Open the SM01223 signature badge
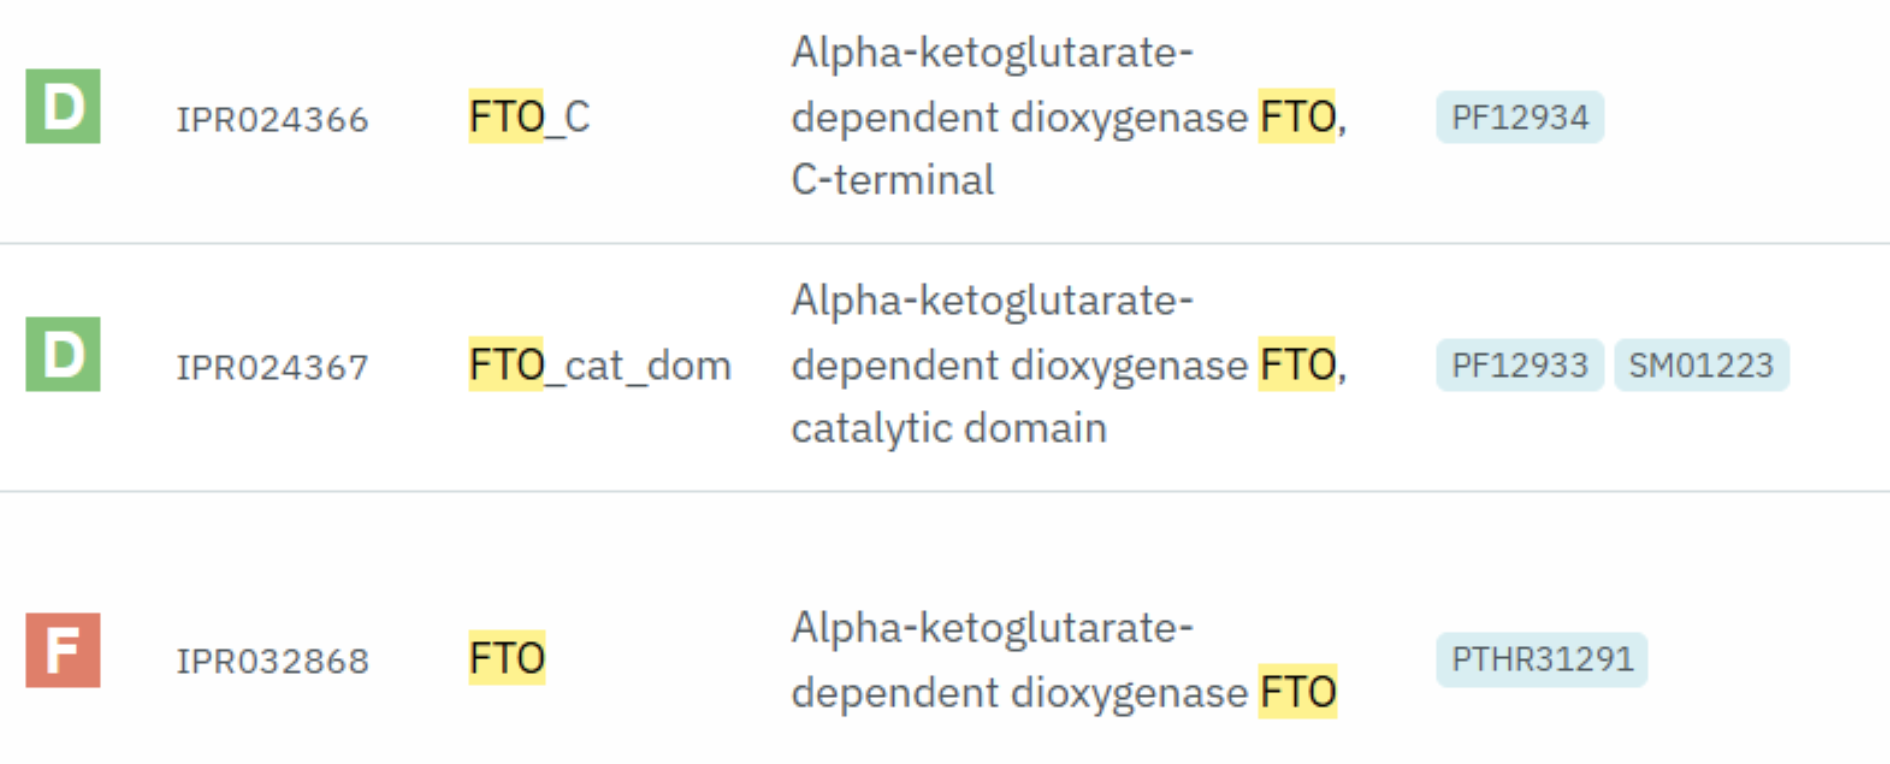 click(x=1701, y=365)
